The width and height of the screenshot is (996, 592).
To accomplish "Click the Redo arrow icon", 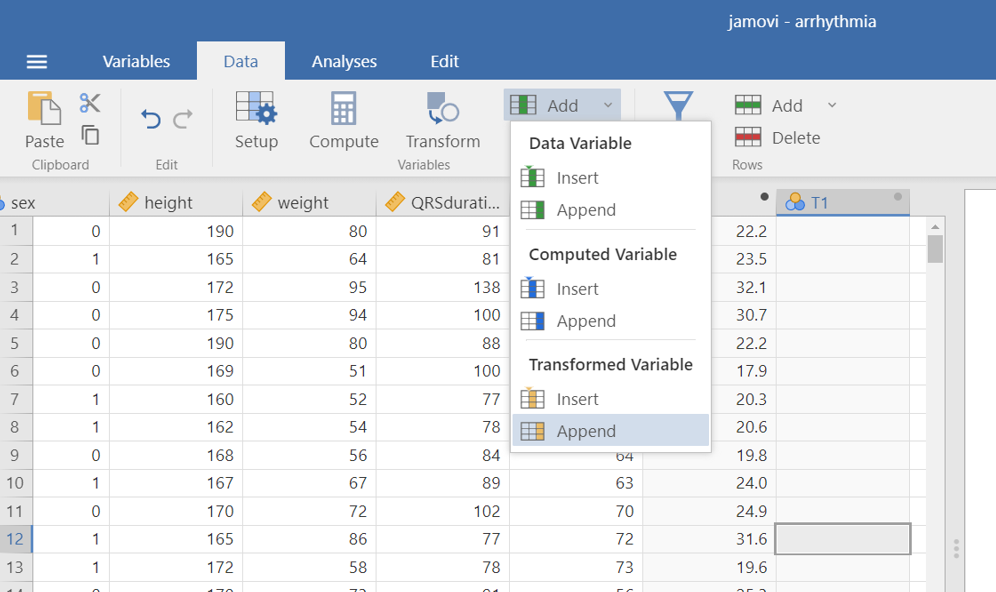I will (x=183, y=120).
